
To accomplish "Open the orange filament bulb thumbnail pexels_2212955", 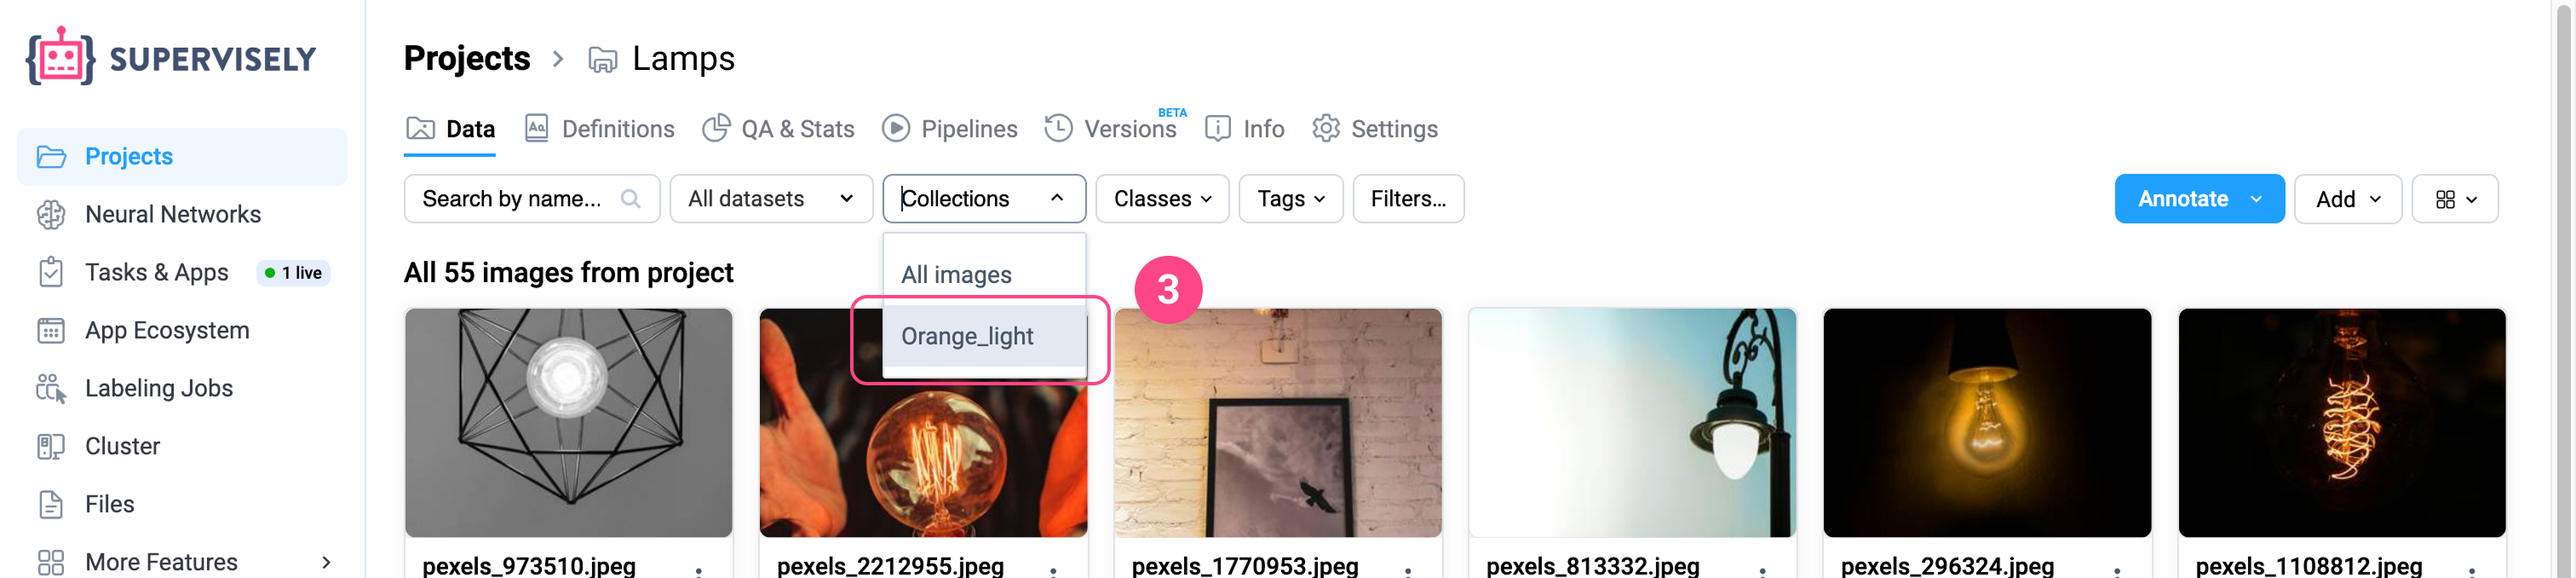I will coord(922,422).
